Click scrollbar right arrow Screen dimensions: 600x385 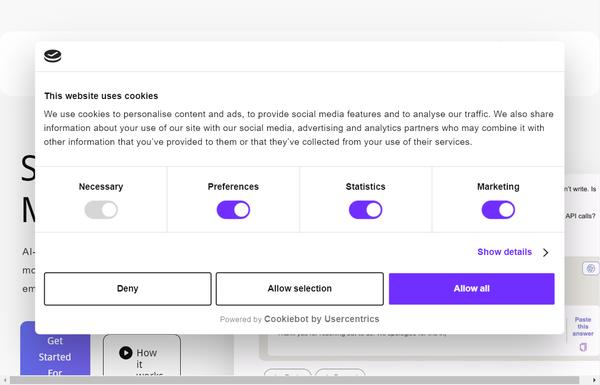(x=596, y=380)
